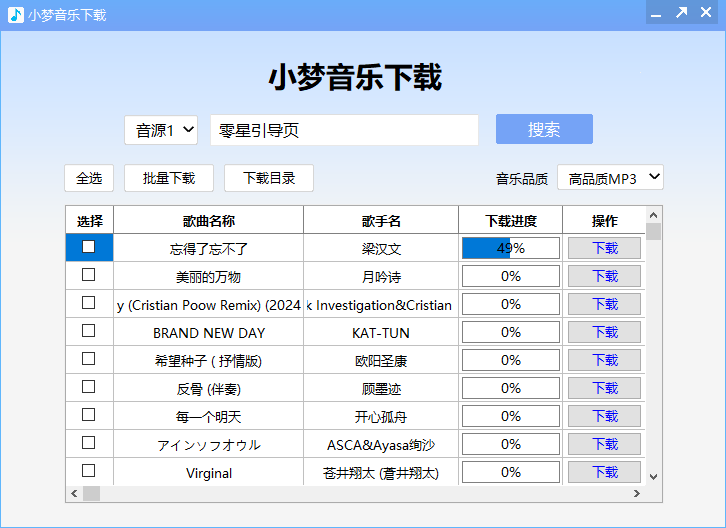
Task: Click the horizontal scroll right arrow
Action: click(636, 494)
